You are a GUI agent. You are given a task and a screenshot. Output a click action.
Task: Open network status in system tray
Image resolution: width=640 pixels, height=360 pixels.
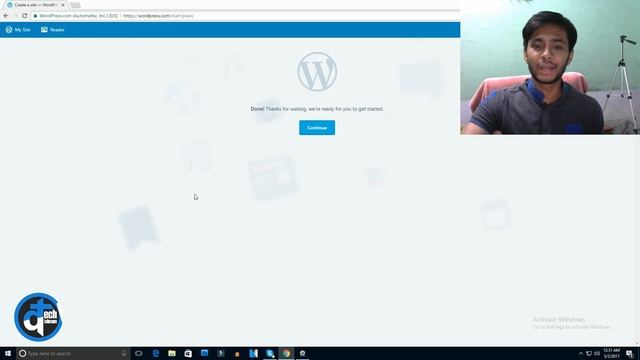[589, 353]
